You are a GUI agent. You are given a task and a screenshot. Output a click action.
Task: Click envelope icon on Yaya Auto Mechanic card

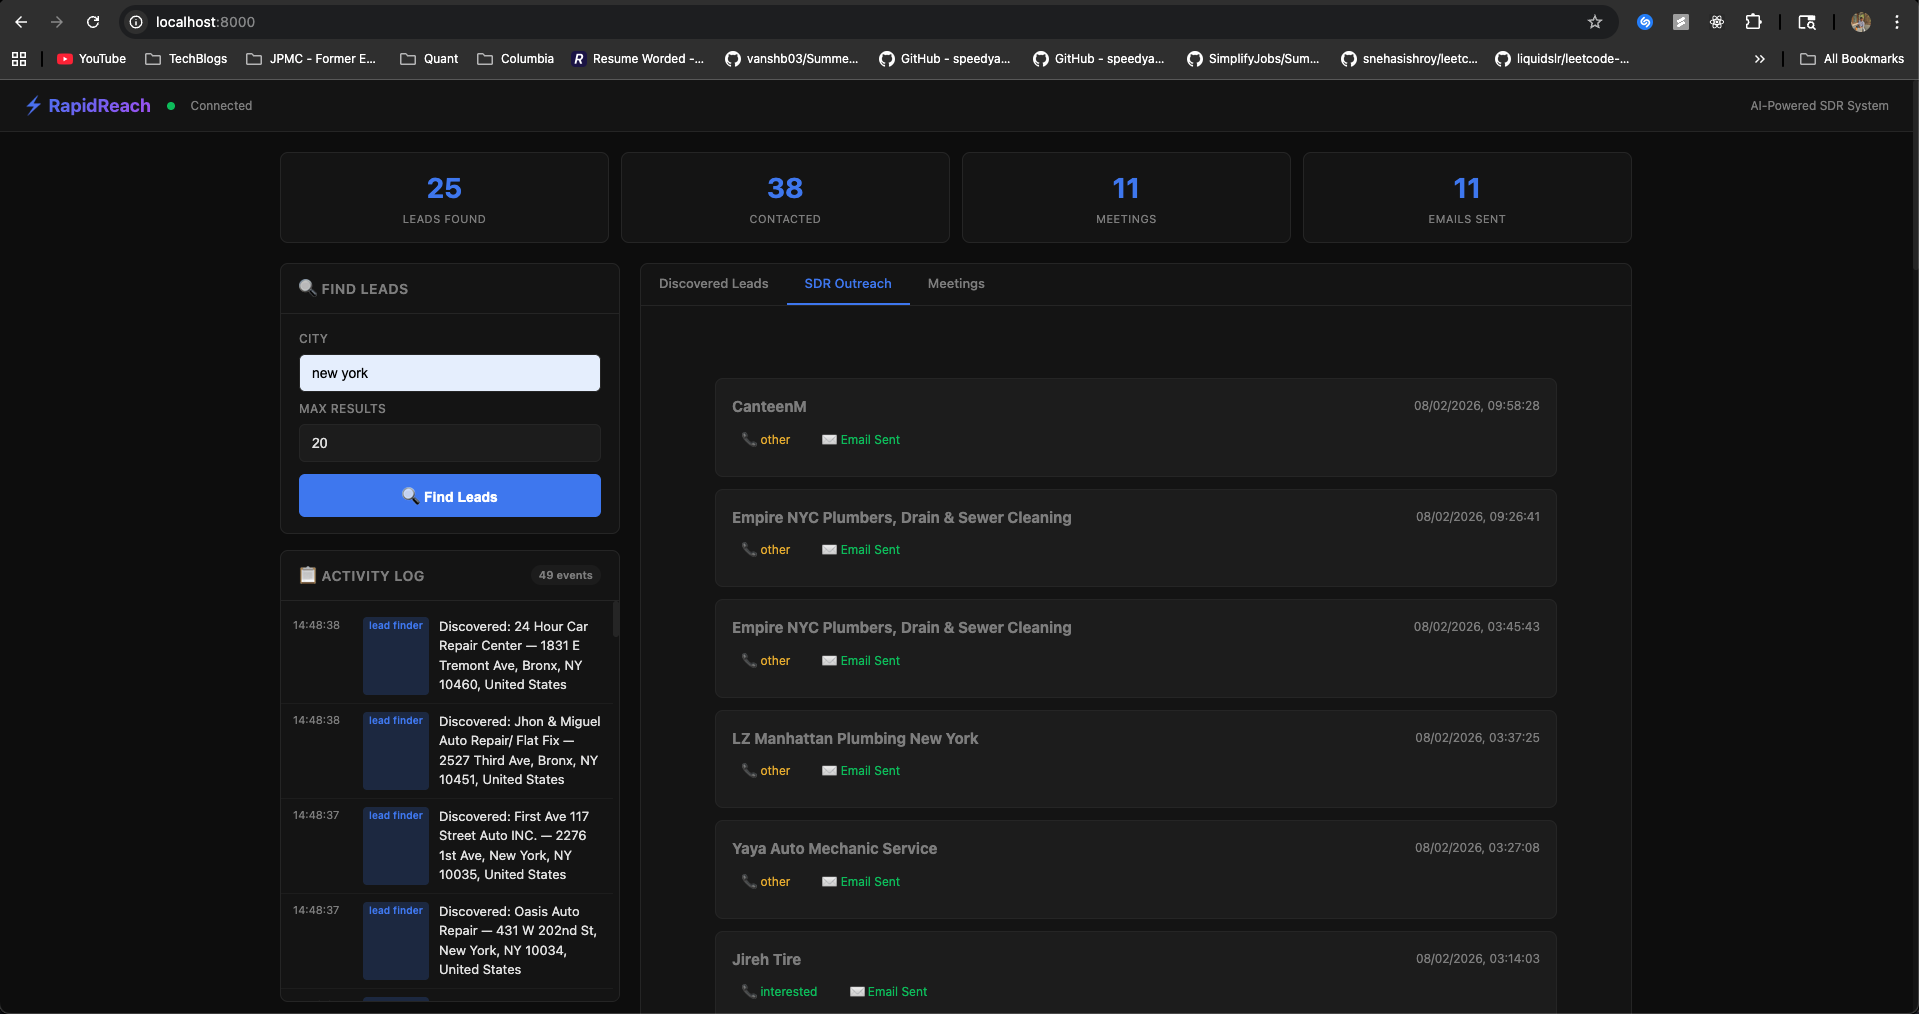[829, 882]
